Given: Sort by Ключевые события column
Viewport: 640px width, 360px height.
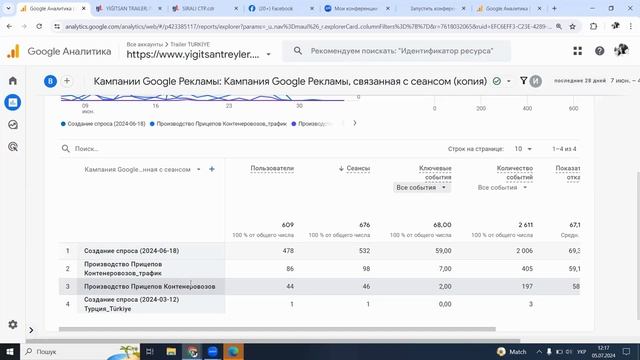Looking at the screenshot, I should (435, 173).
